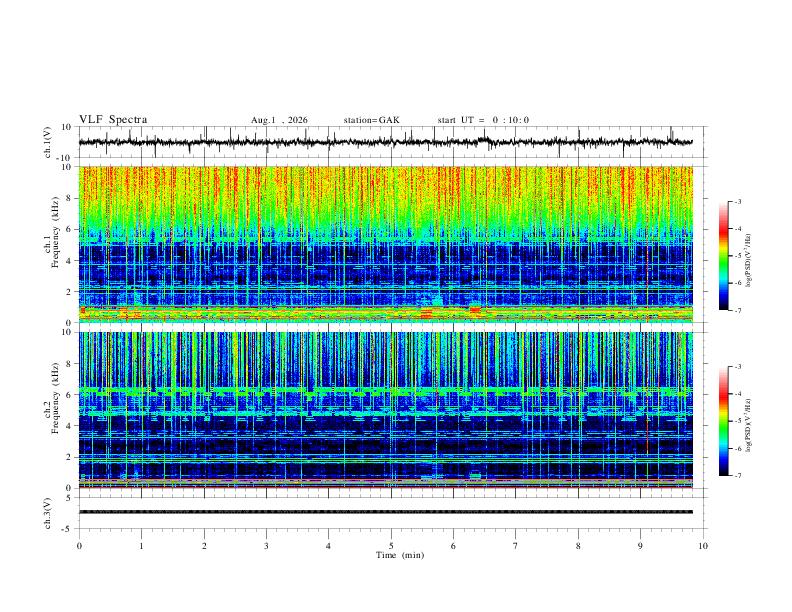Click the ch.1 PSD color scale bar
This screenshot has height=612, width=792.
(723, 256)
